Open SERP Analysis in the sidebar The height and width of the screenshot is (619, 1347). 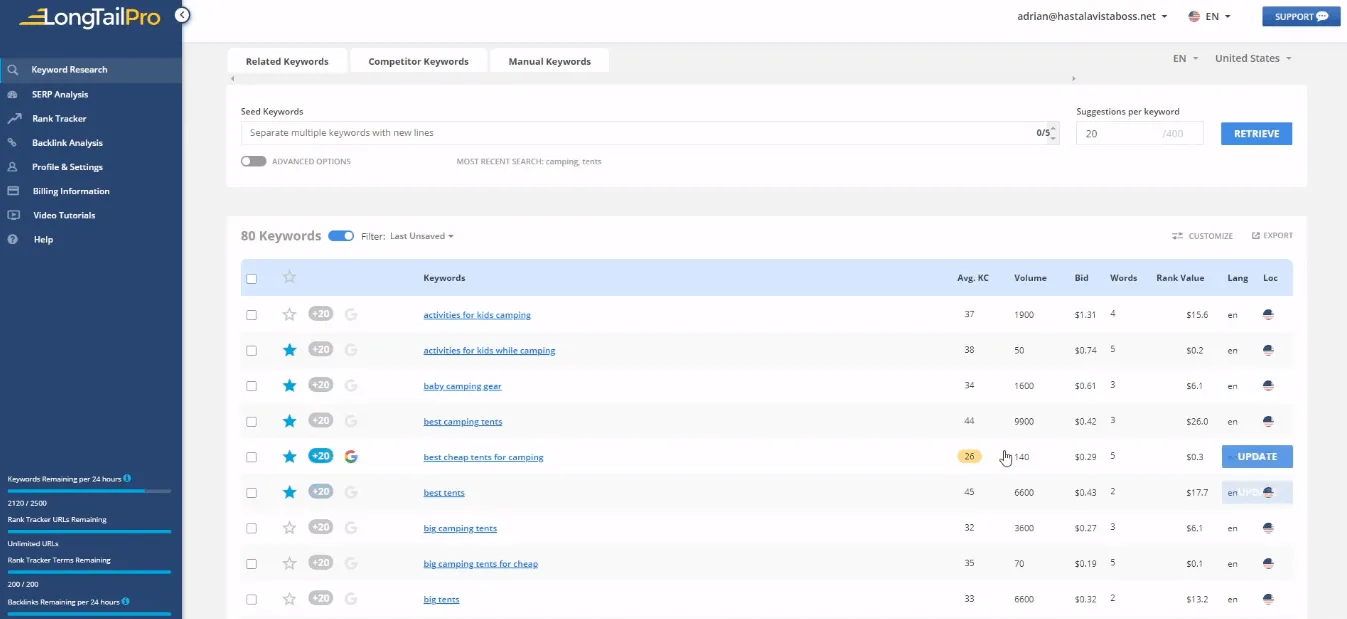pos(60,95)
